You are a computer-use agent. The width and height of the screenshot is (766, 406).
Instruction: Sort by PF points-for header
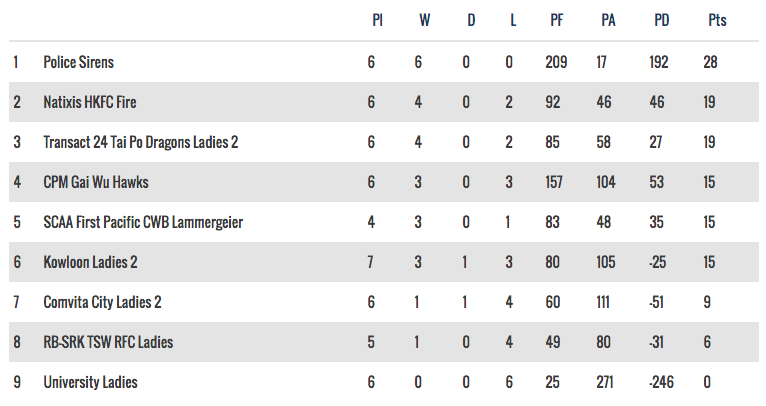click(x=557, y=20)
